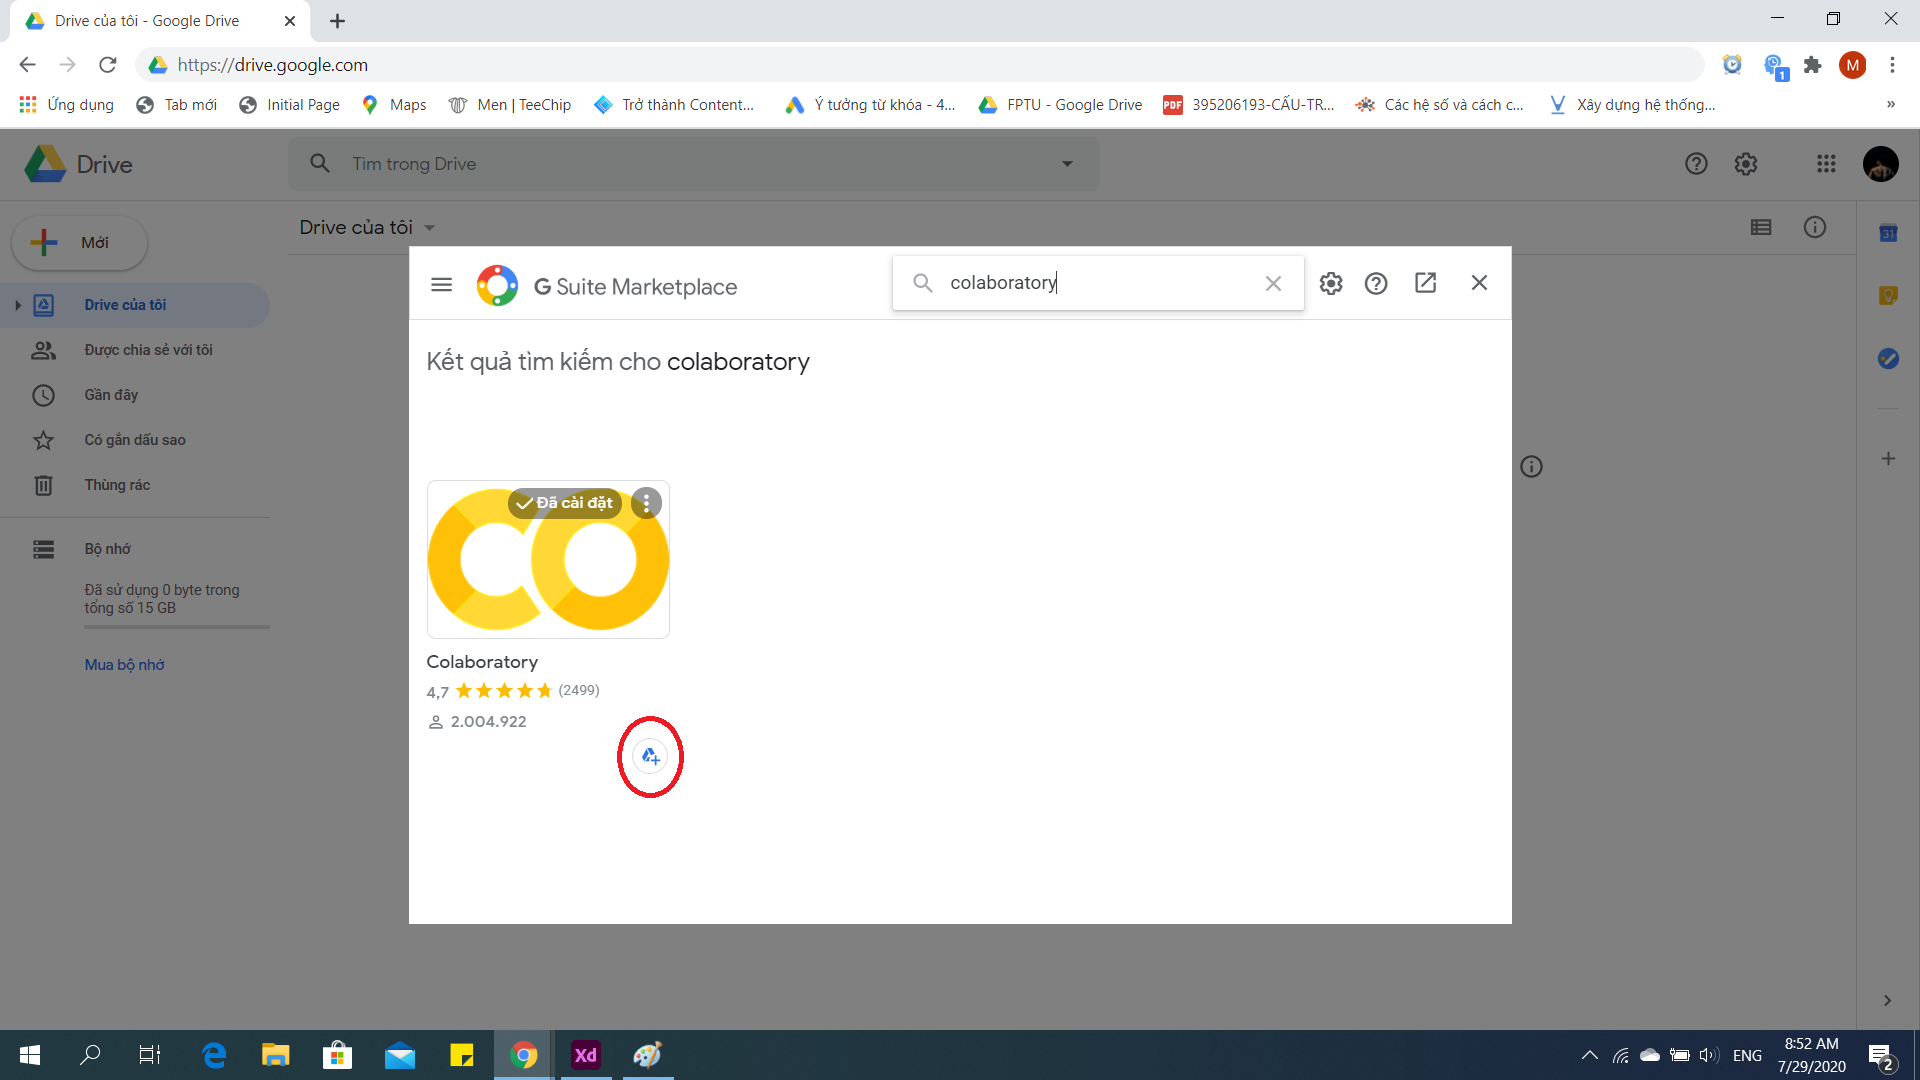Viewport: 1920px width, 1080px height.
Task: Switch to list layout view icon
Action: click(1761, 227)
